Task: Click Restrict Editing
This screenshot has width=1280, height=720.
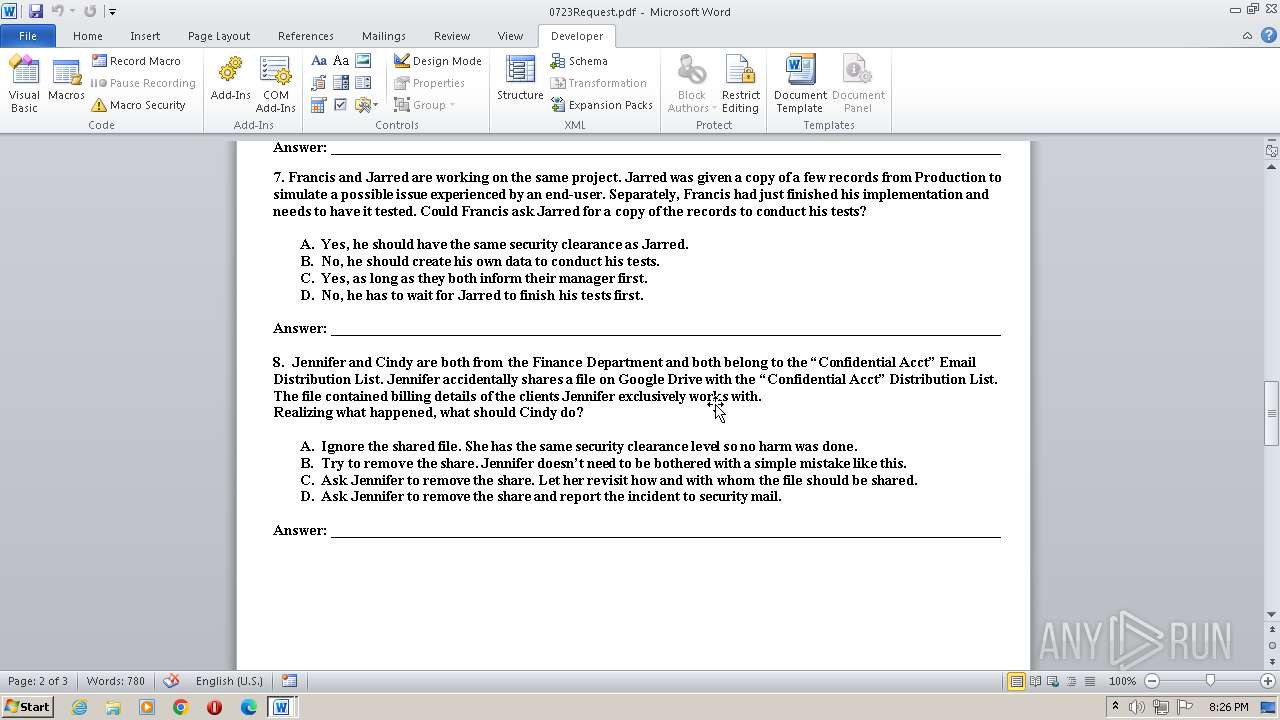Action: [740, 84]
